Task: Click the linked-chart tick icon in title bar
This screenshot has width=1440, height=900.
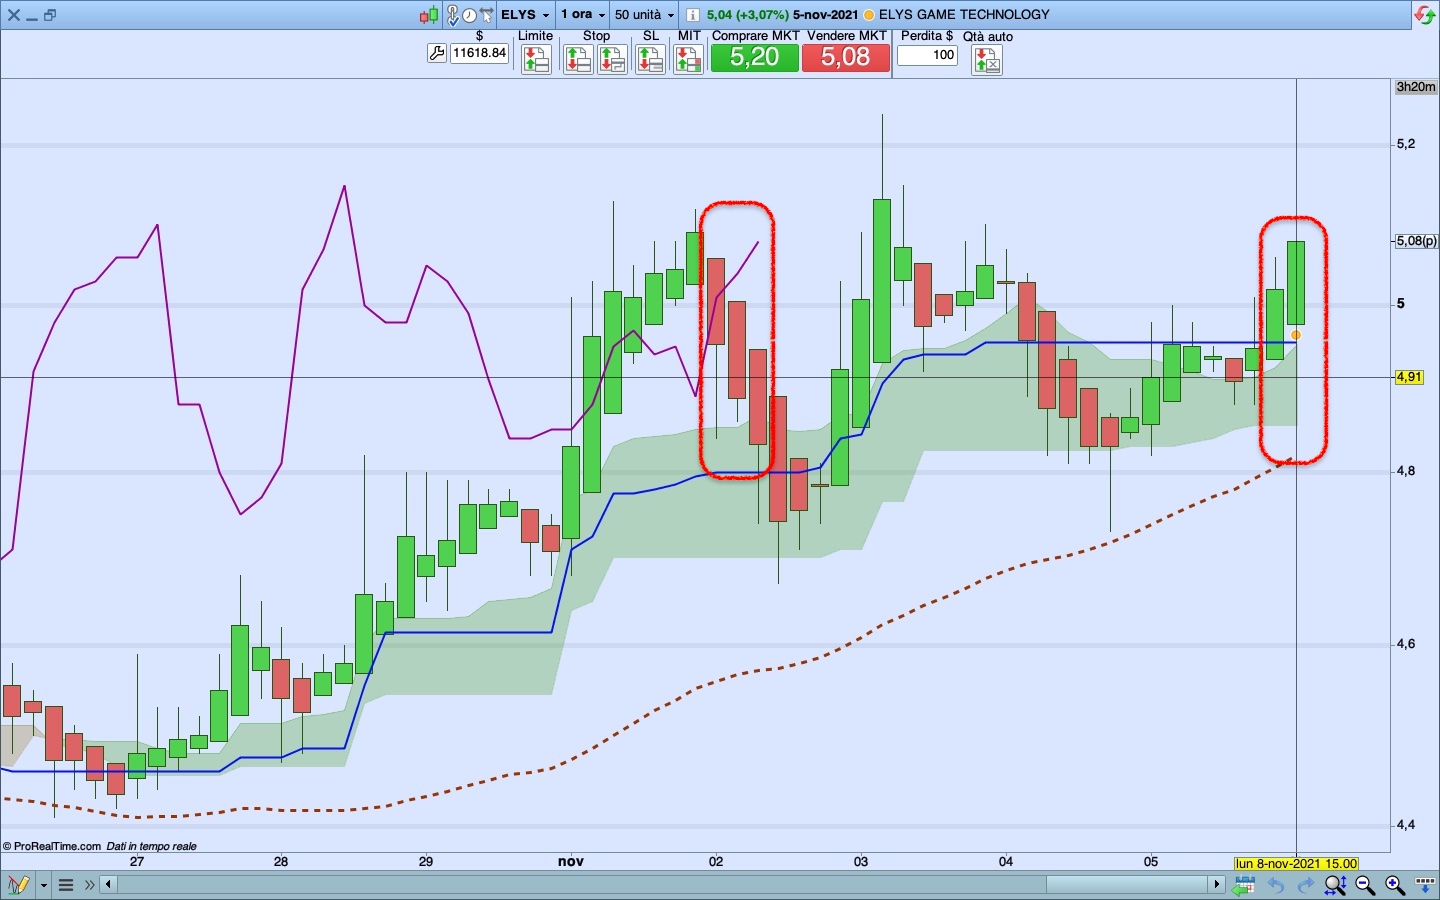Action: point(452,15)
